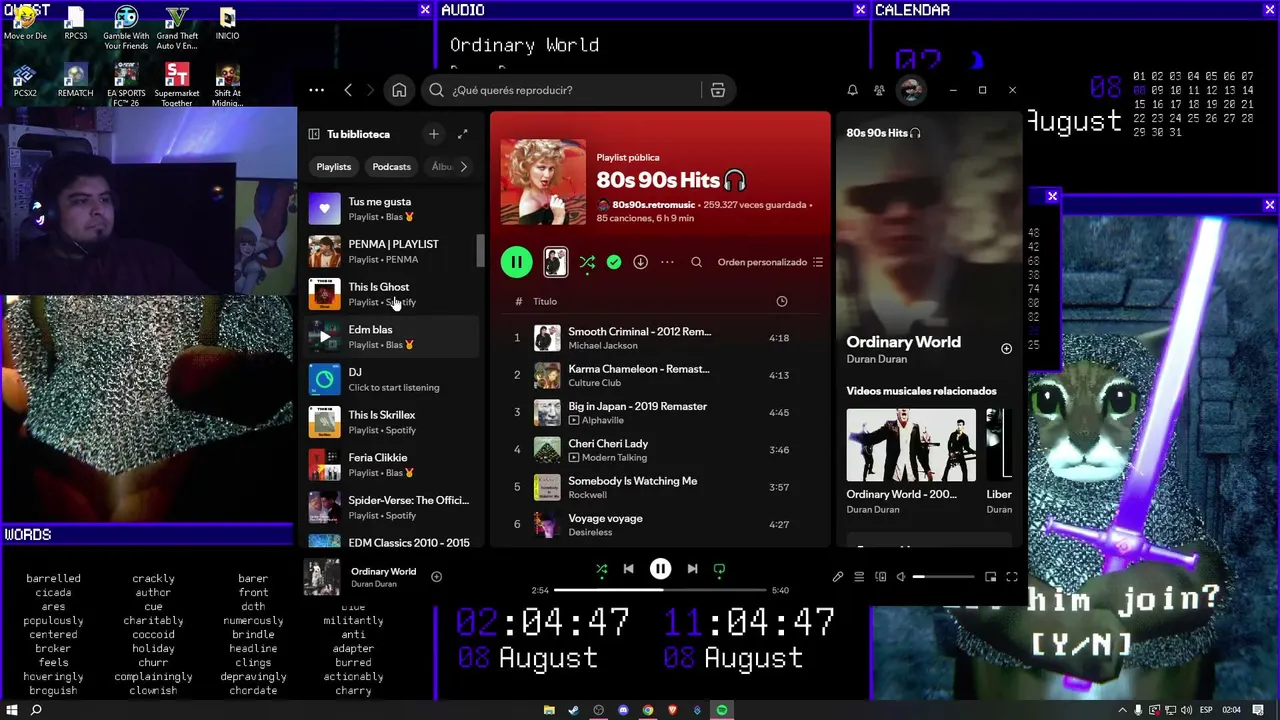Toggle saved checkmark for the playlist
1280x720 pixels.
click(614, 262)
